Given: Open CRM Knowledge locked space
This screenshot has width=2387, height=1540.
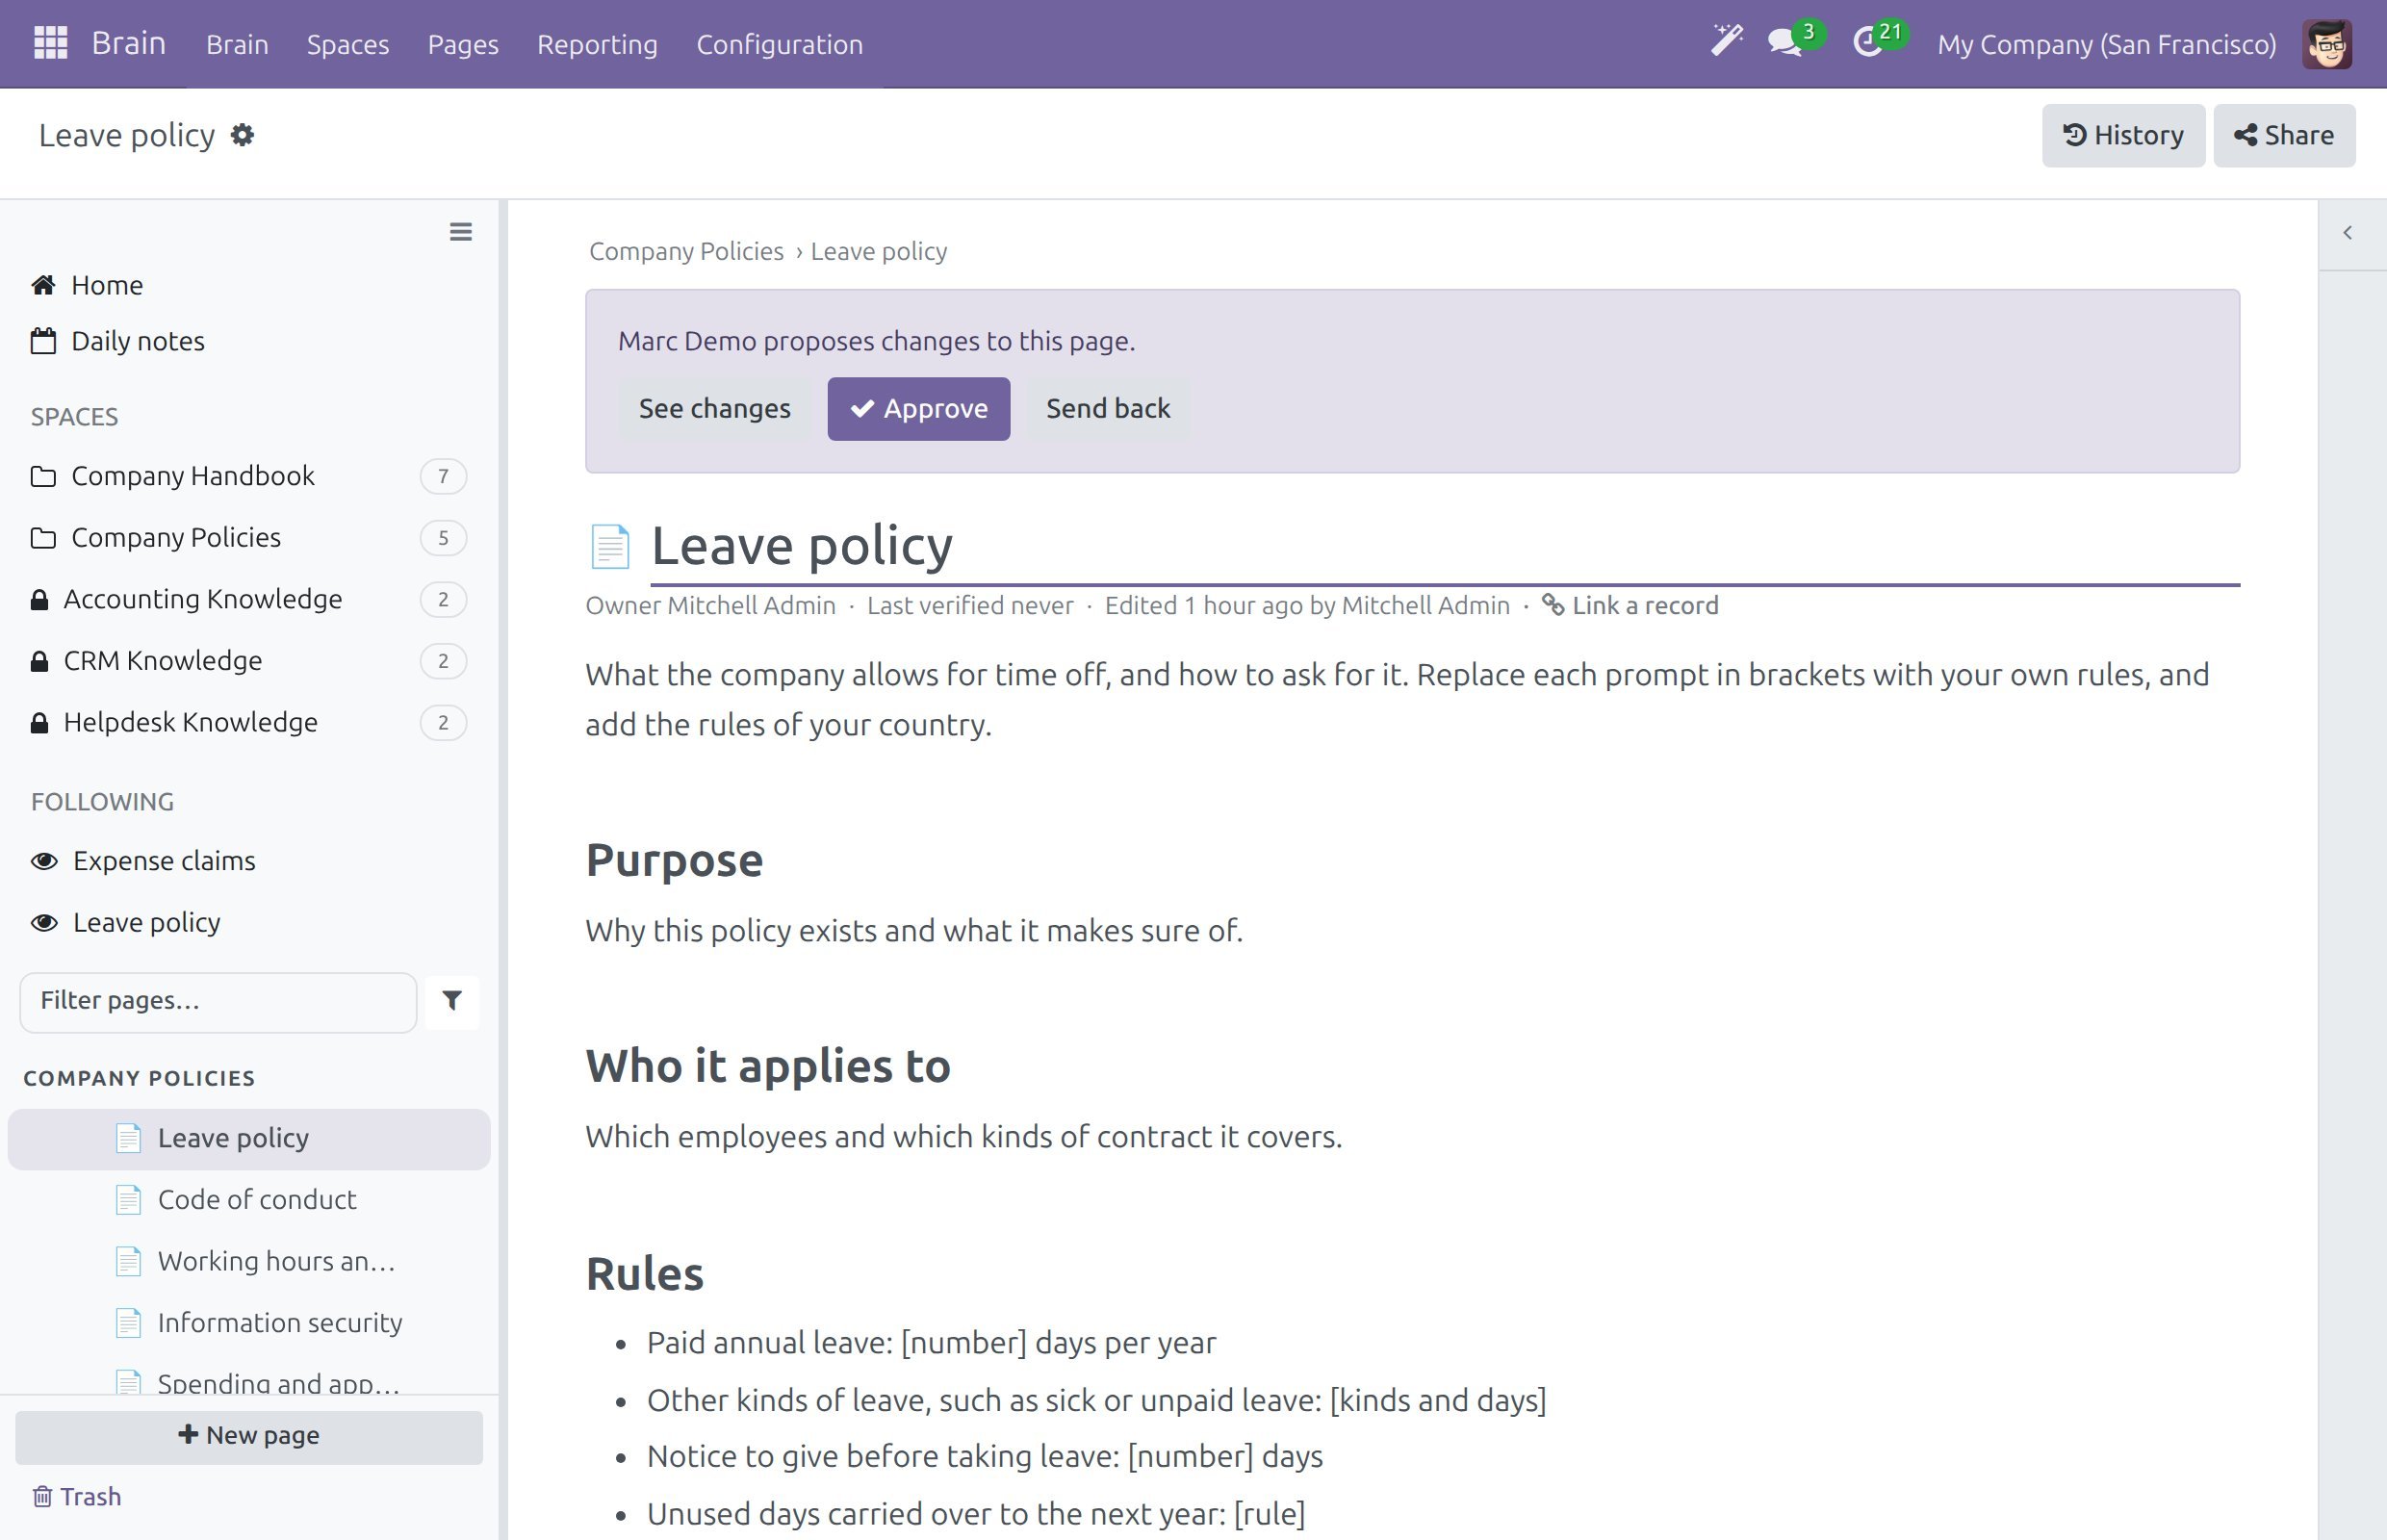Looking at the screenshot, I should (x=248, y=661).
